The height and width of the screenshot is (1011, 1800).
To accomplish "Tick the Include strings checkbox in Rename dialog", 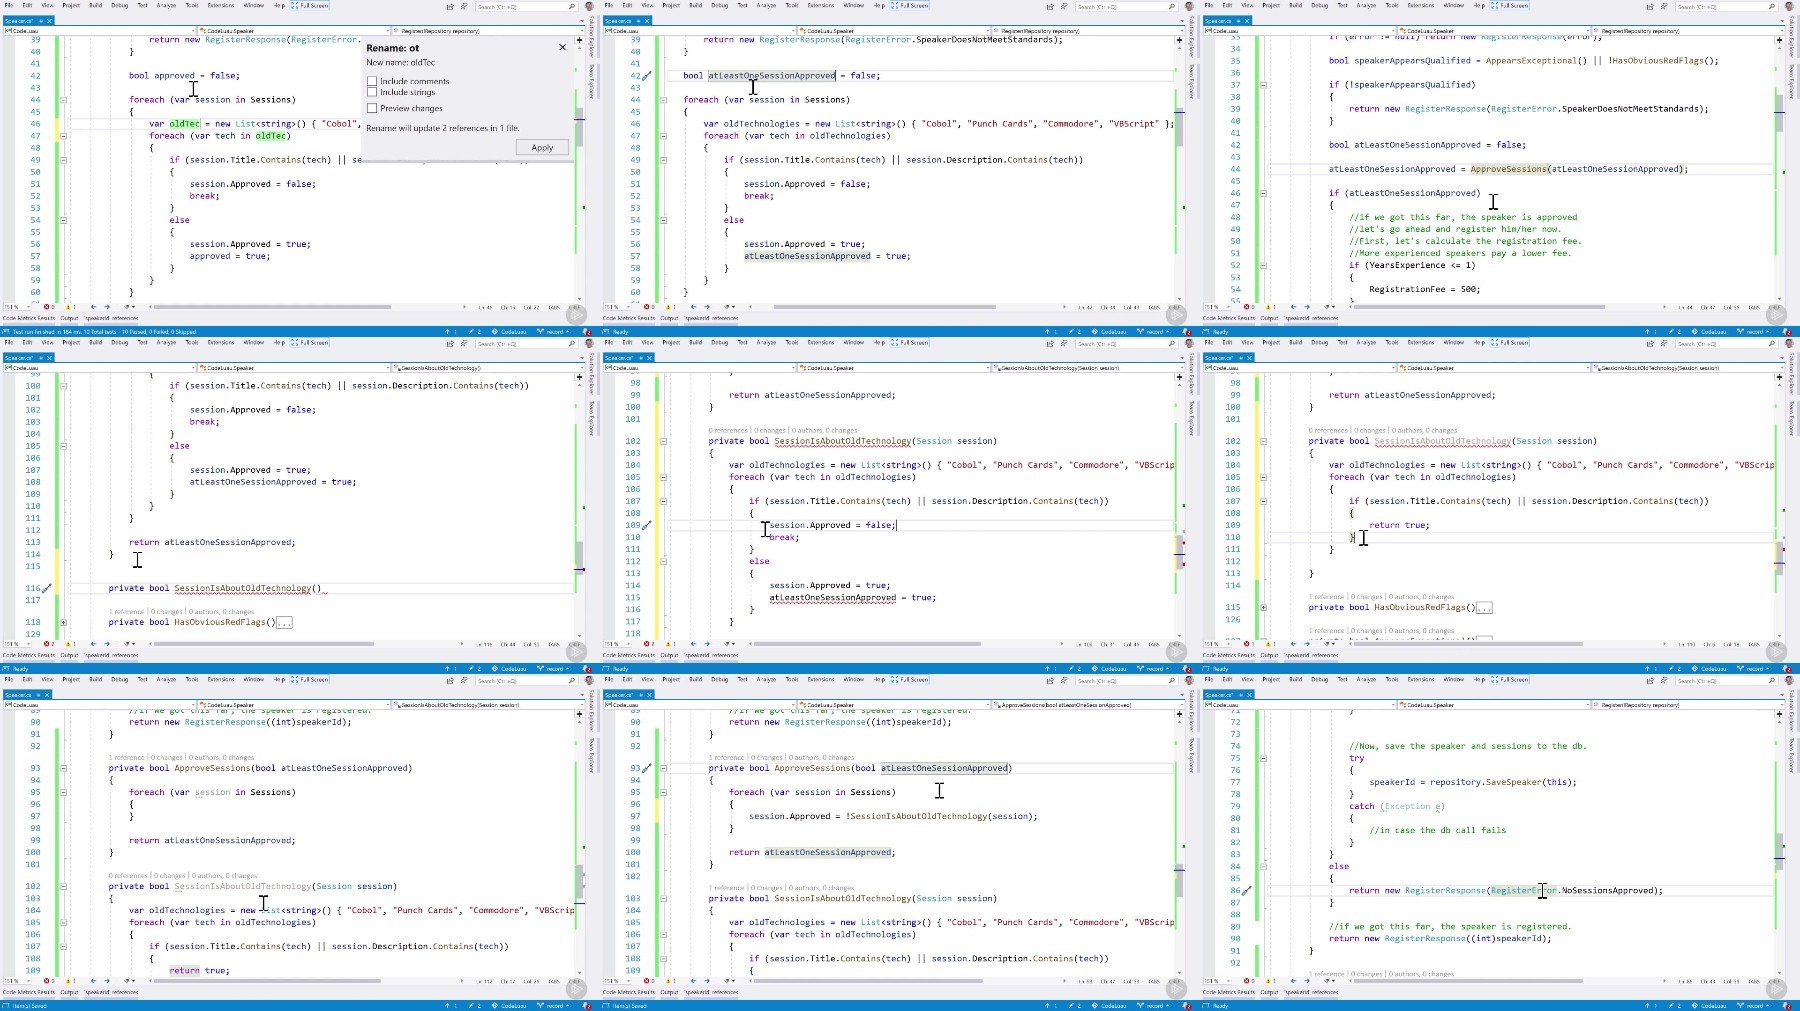I will pyautogui.click(x=372, y=92).
